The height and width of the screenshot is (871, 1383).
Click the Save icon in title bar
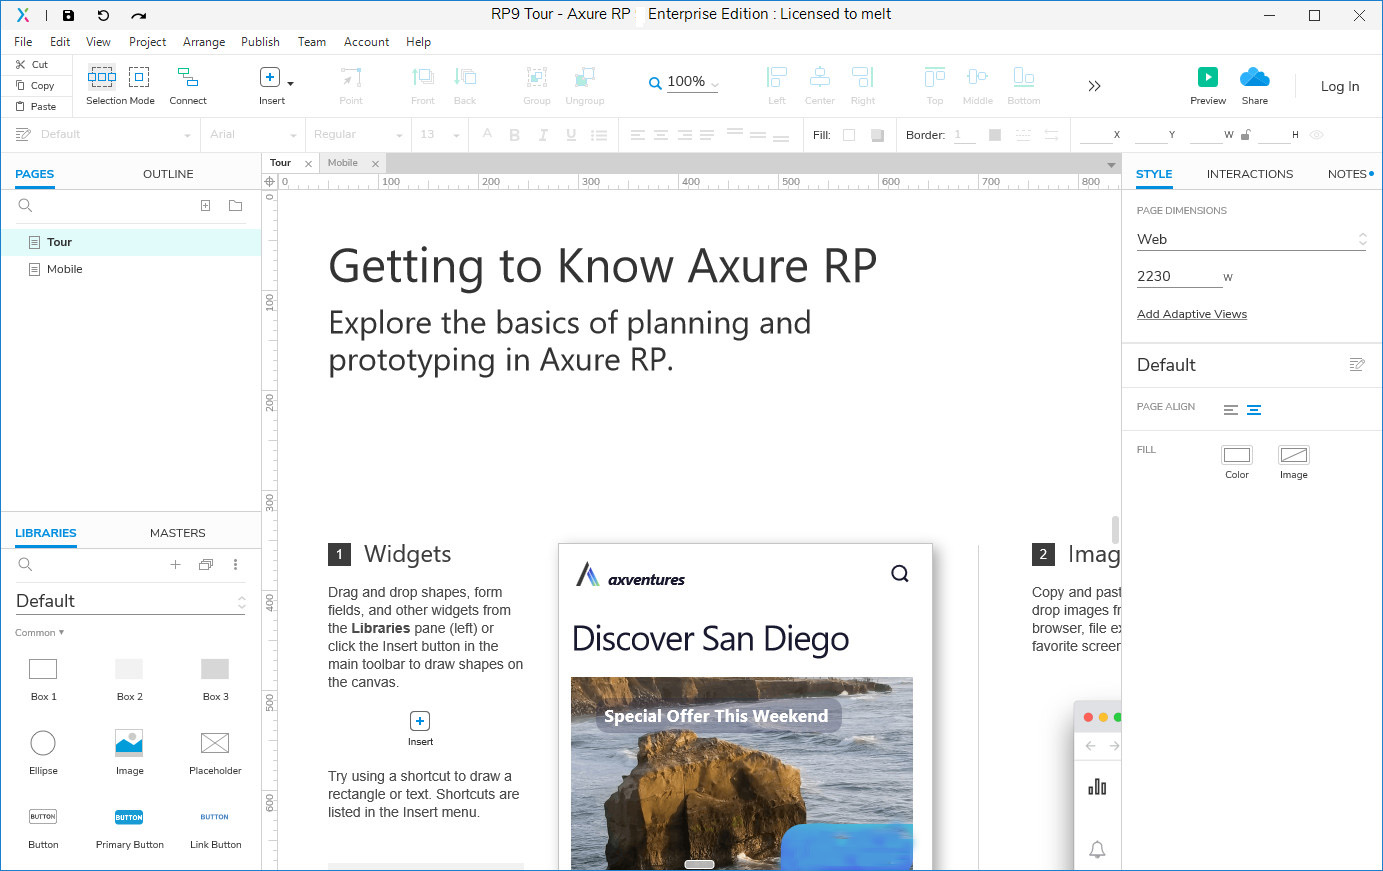pos(68,15)
